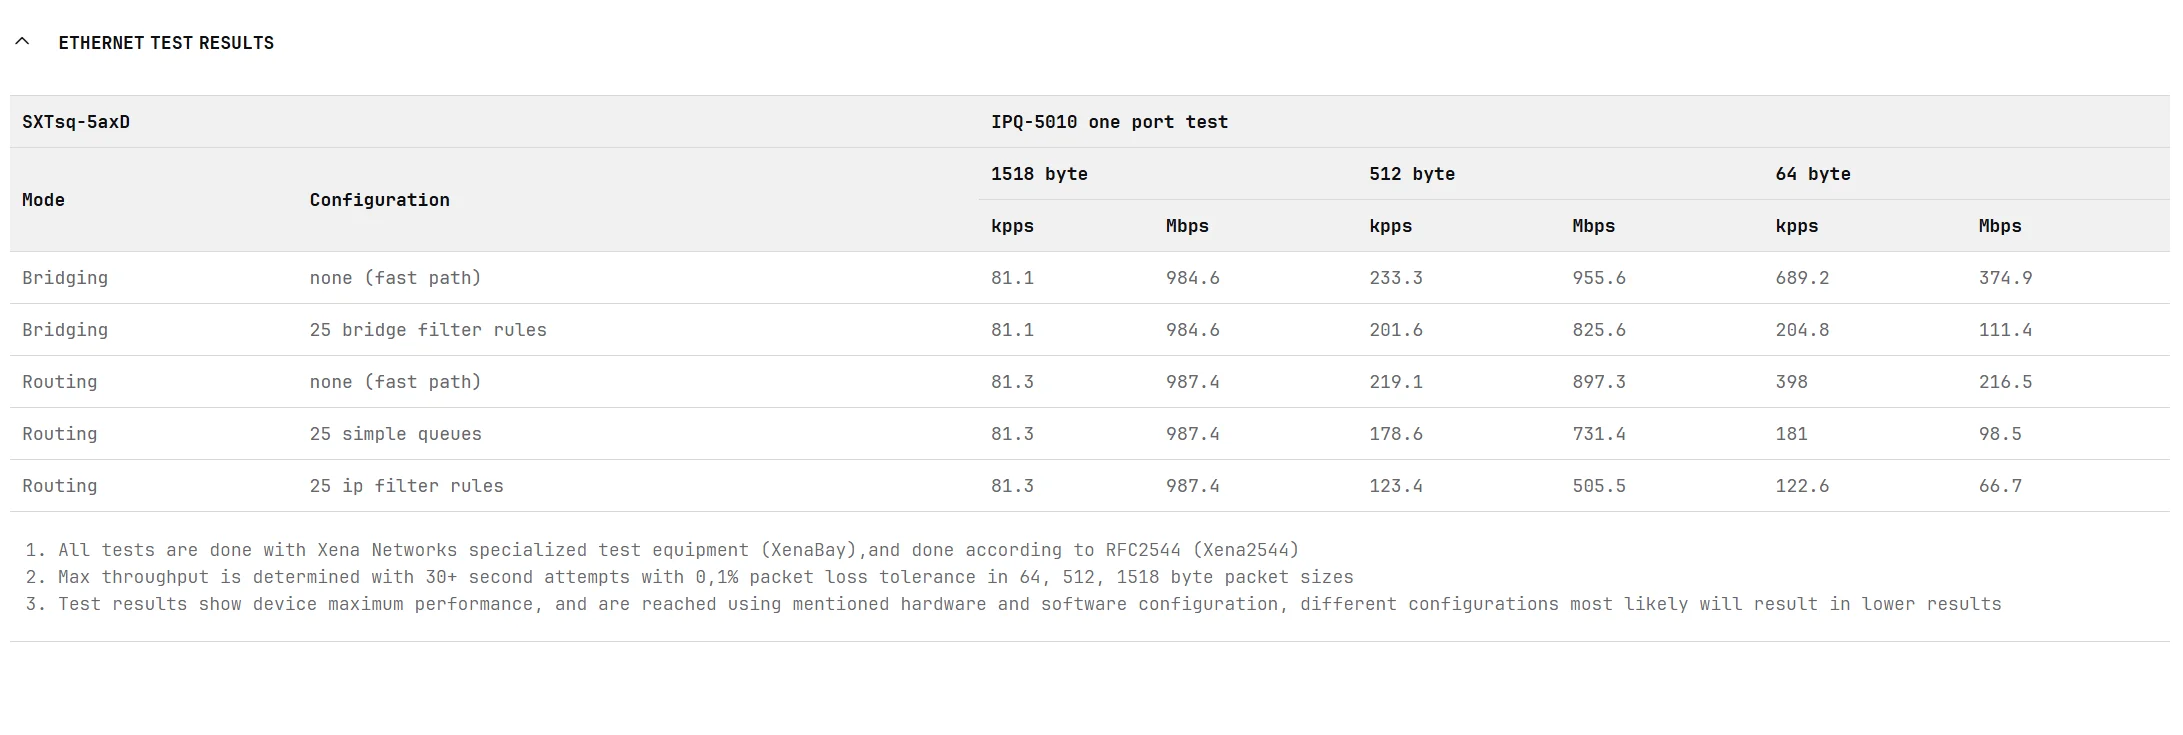This screenshot has height=735, width=2183.
Task: Click the 955.6 Mbps value
Action: 1599,278
